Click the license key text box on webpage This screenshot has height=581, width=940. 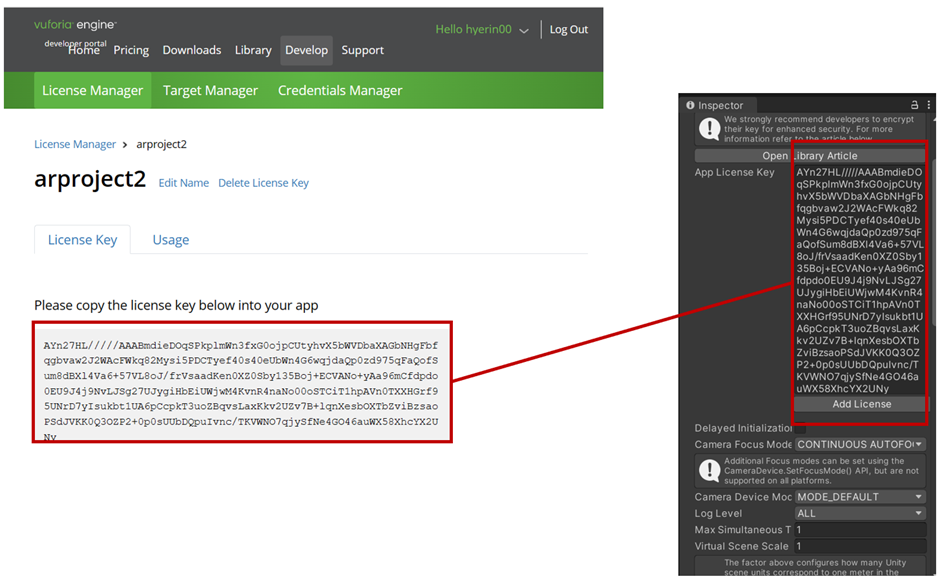pos(242,383)
